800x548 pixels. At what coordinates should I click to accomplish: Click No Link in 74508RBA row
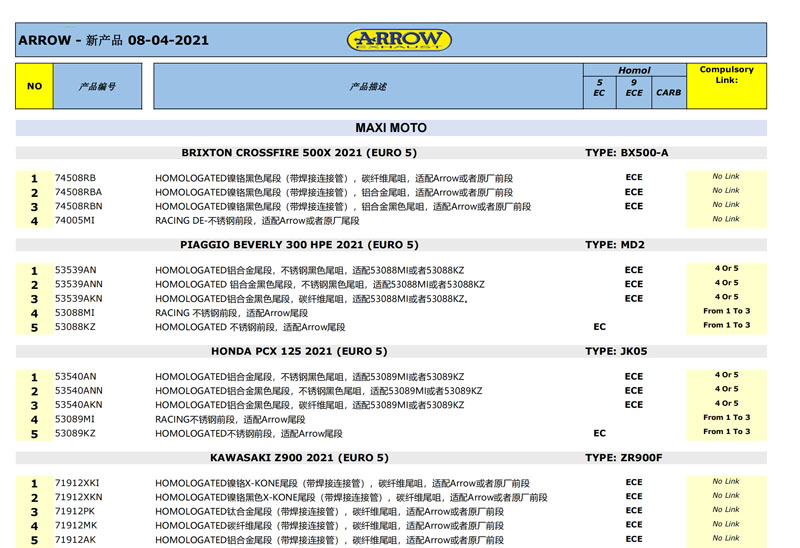click(726, 190)
